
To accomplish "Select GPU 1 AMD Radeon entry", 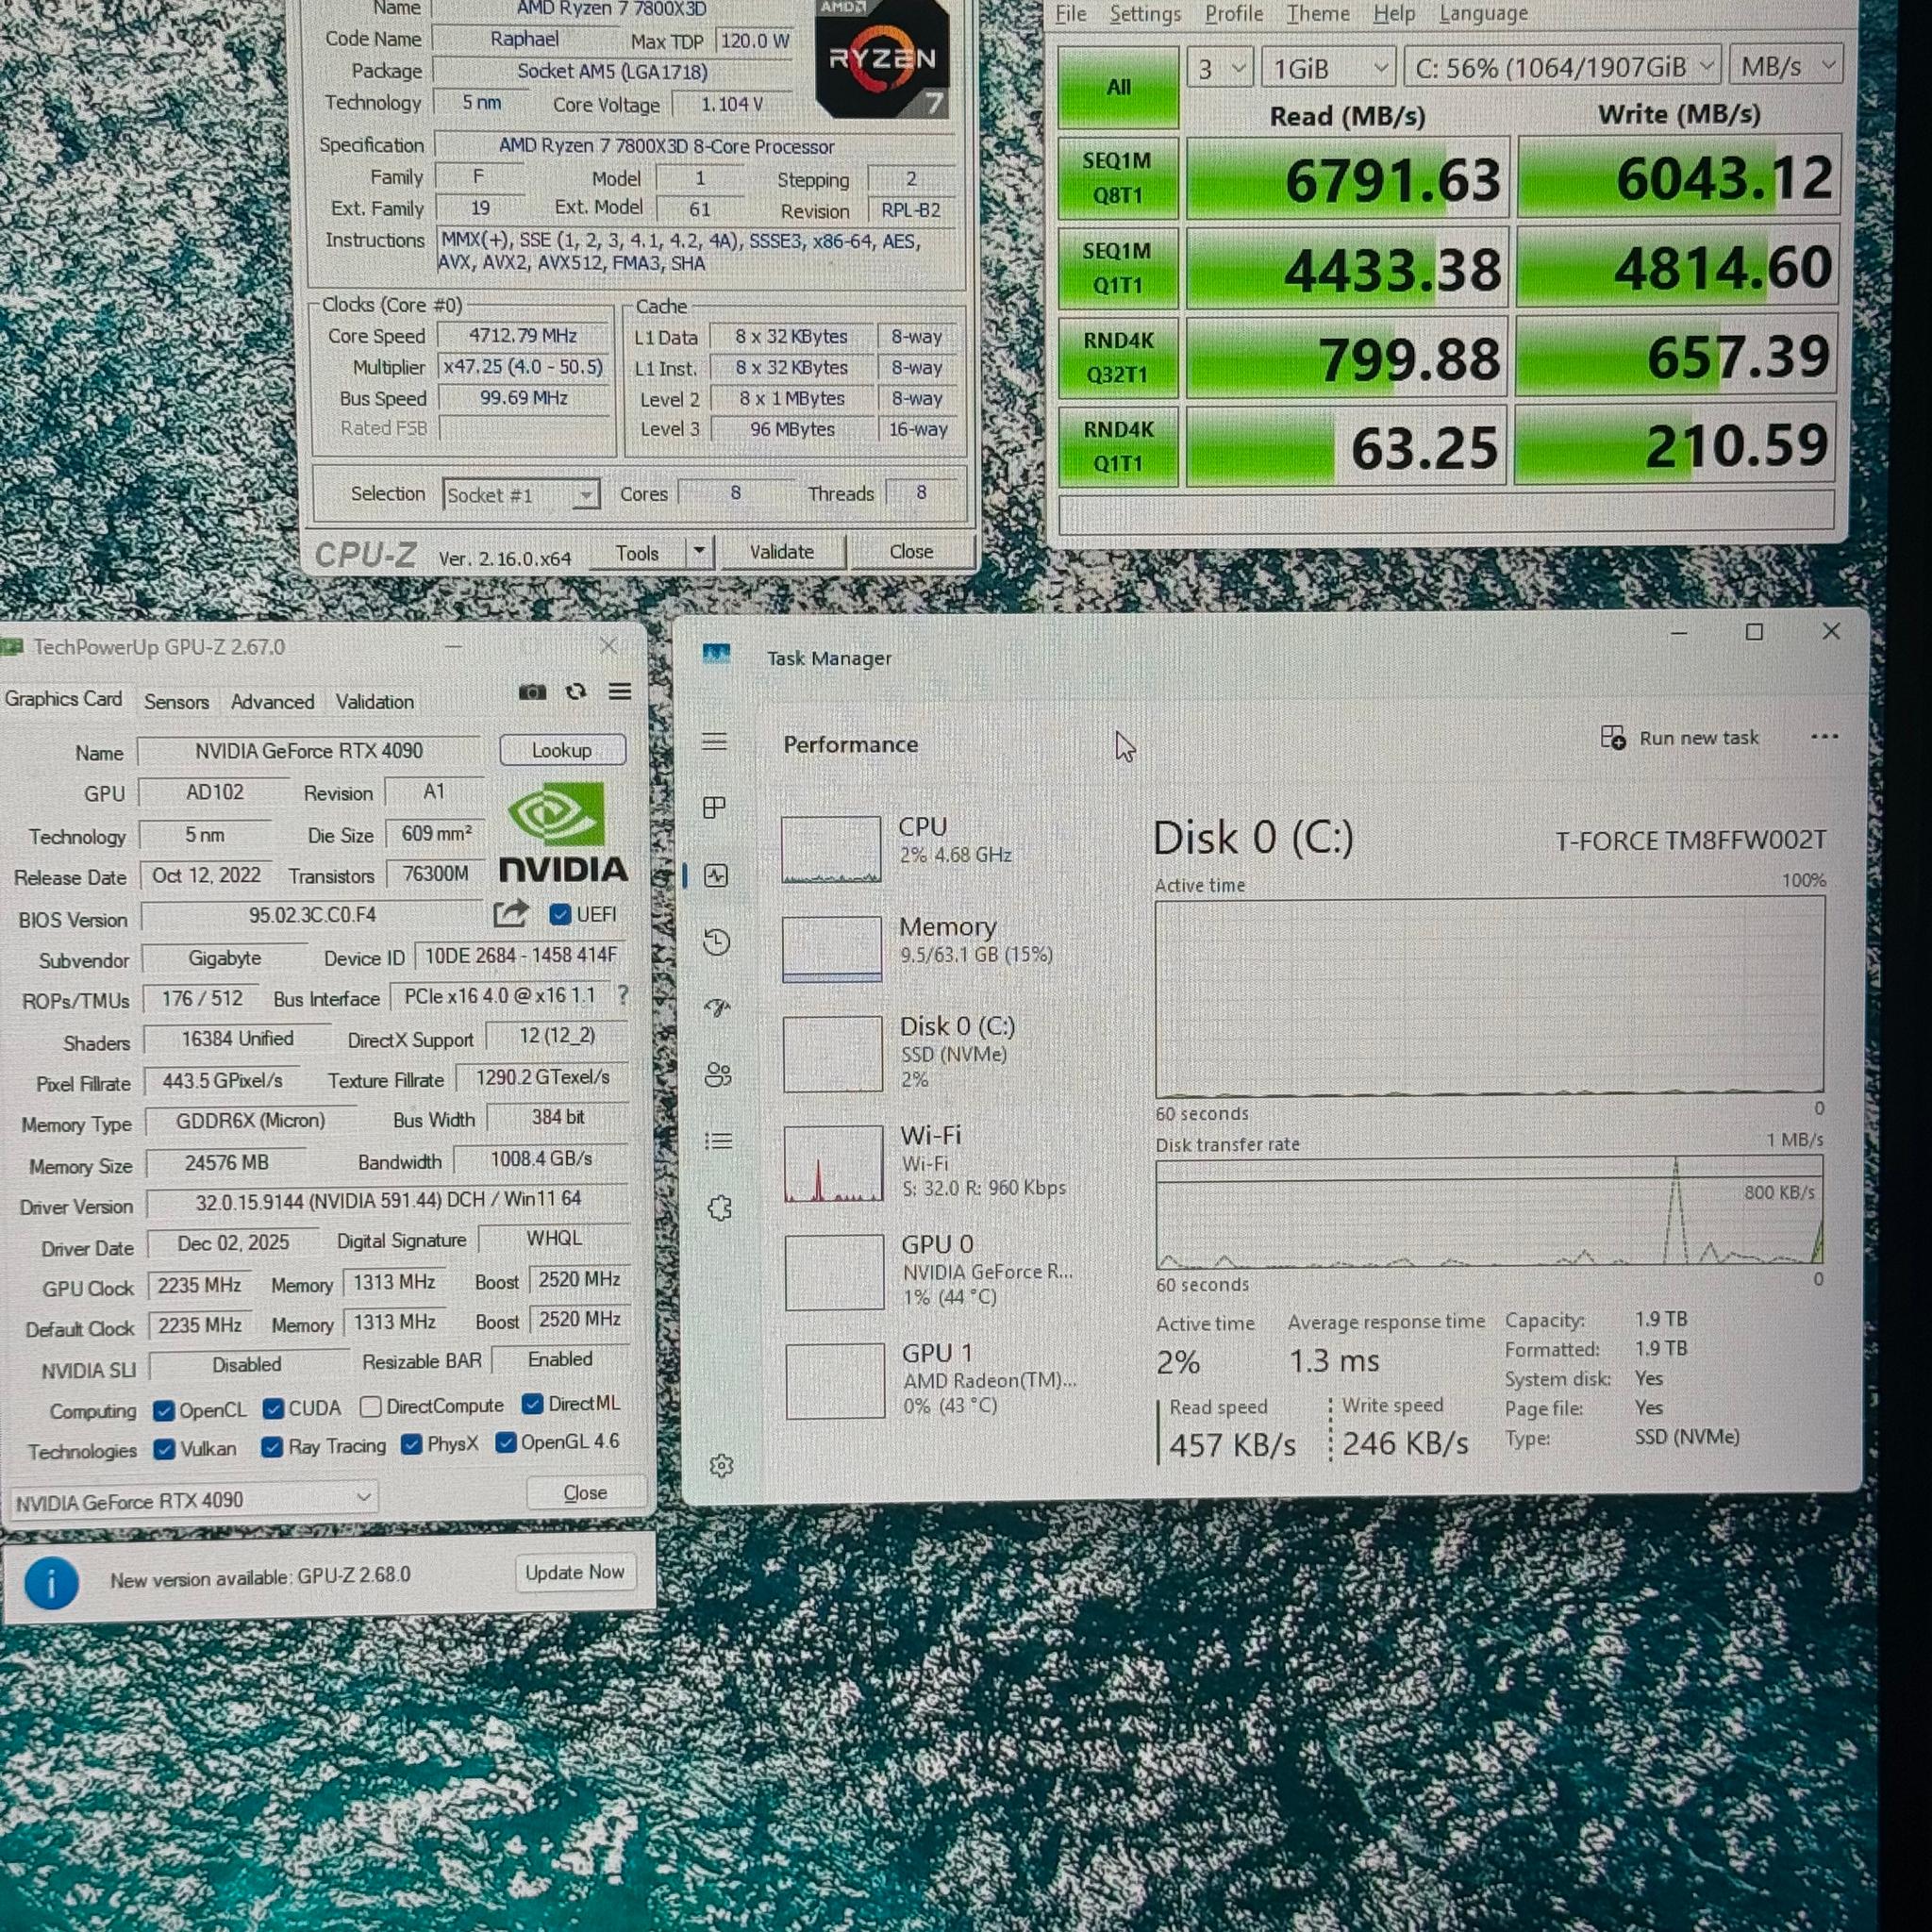I will (x=932, y=1380).
